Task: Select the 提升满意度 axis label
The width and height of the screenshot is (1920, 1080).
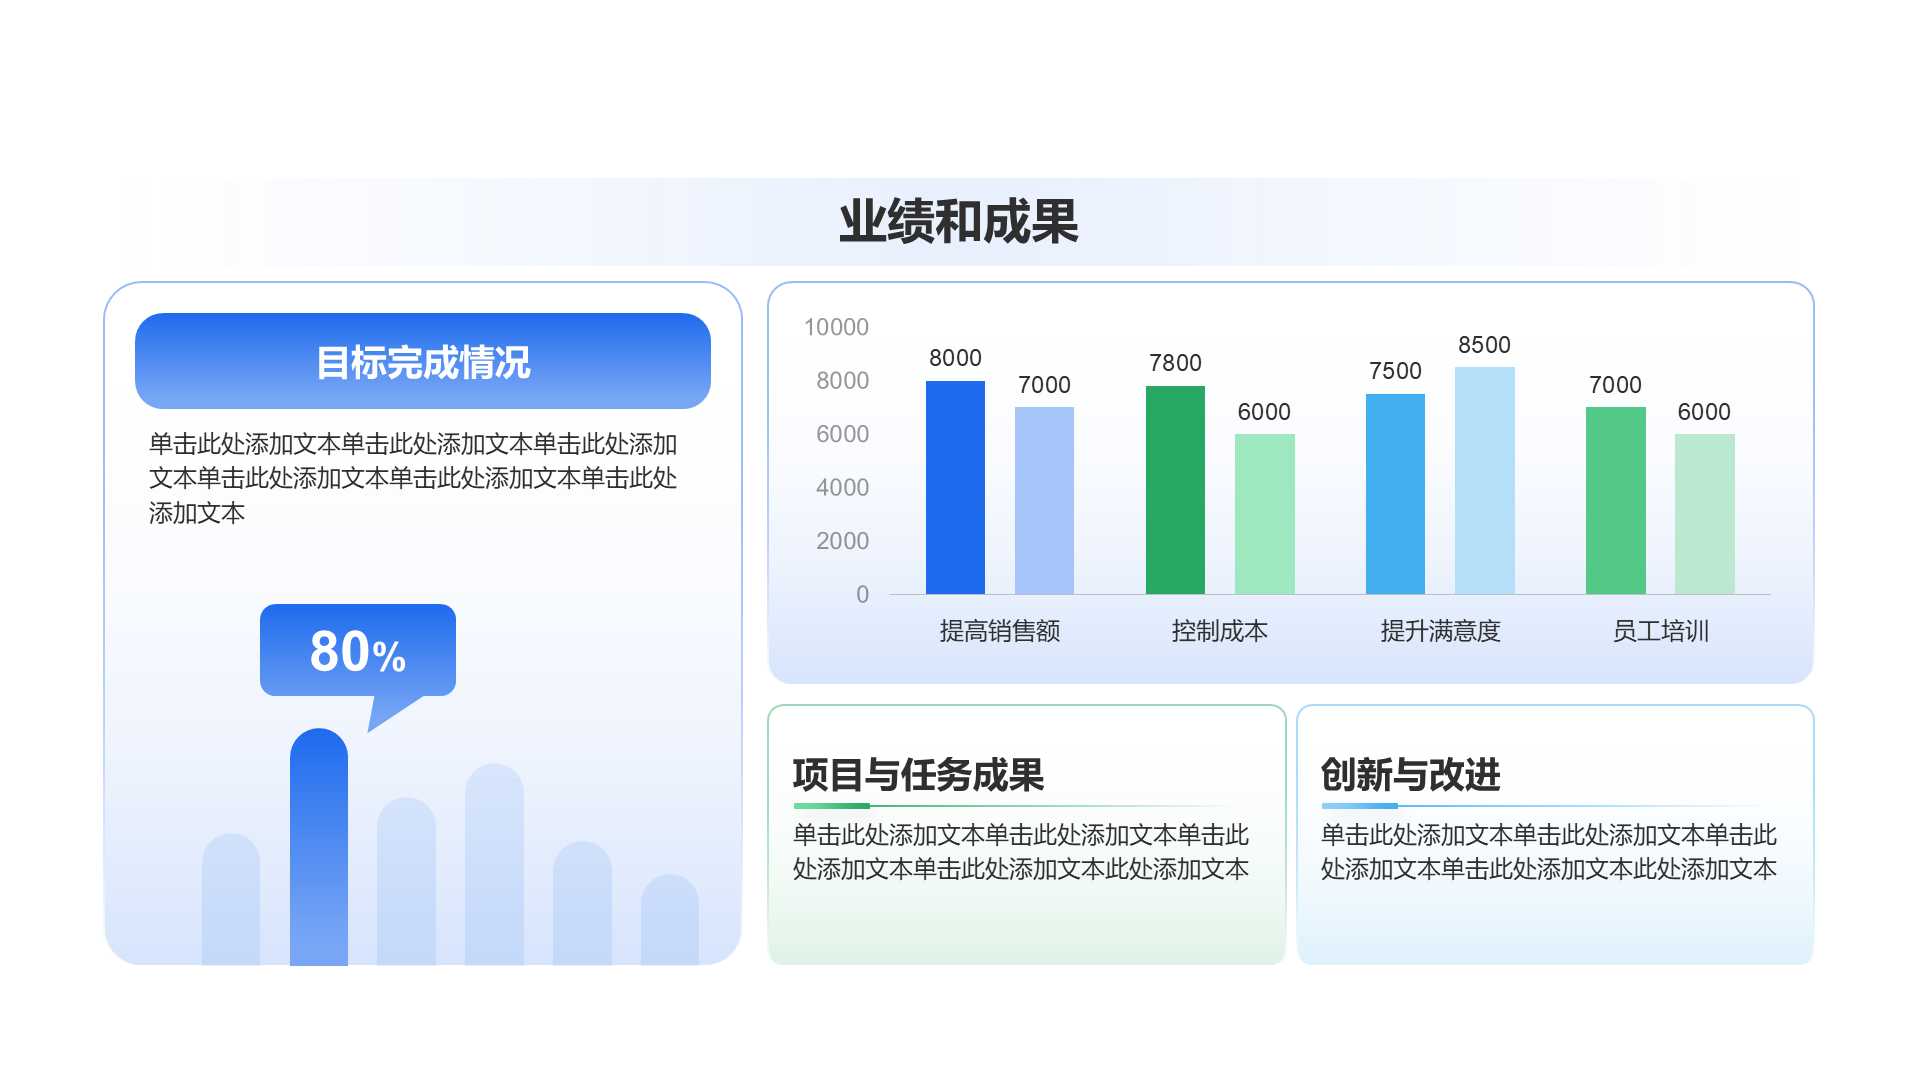Action: tap(1440, 631)
